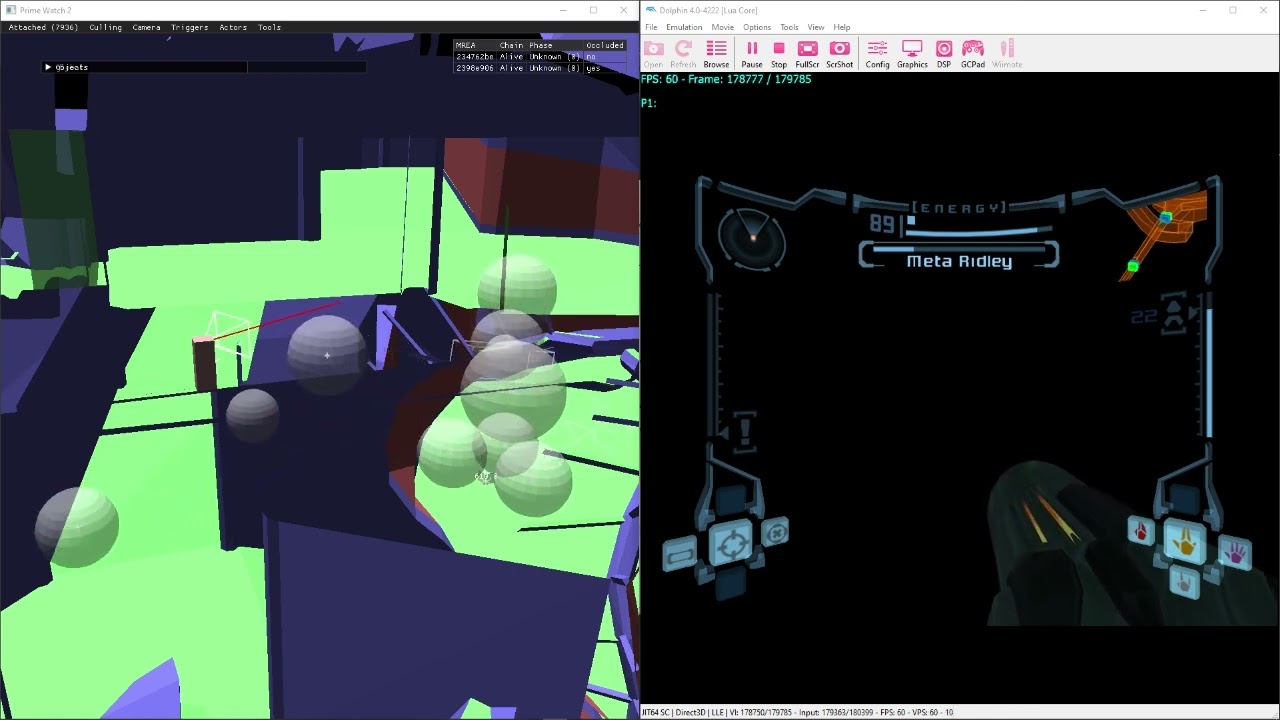Stop the emulation in Dolphin

tap(779, 53)
